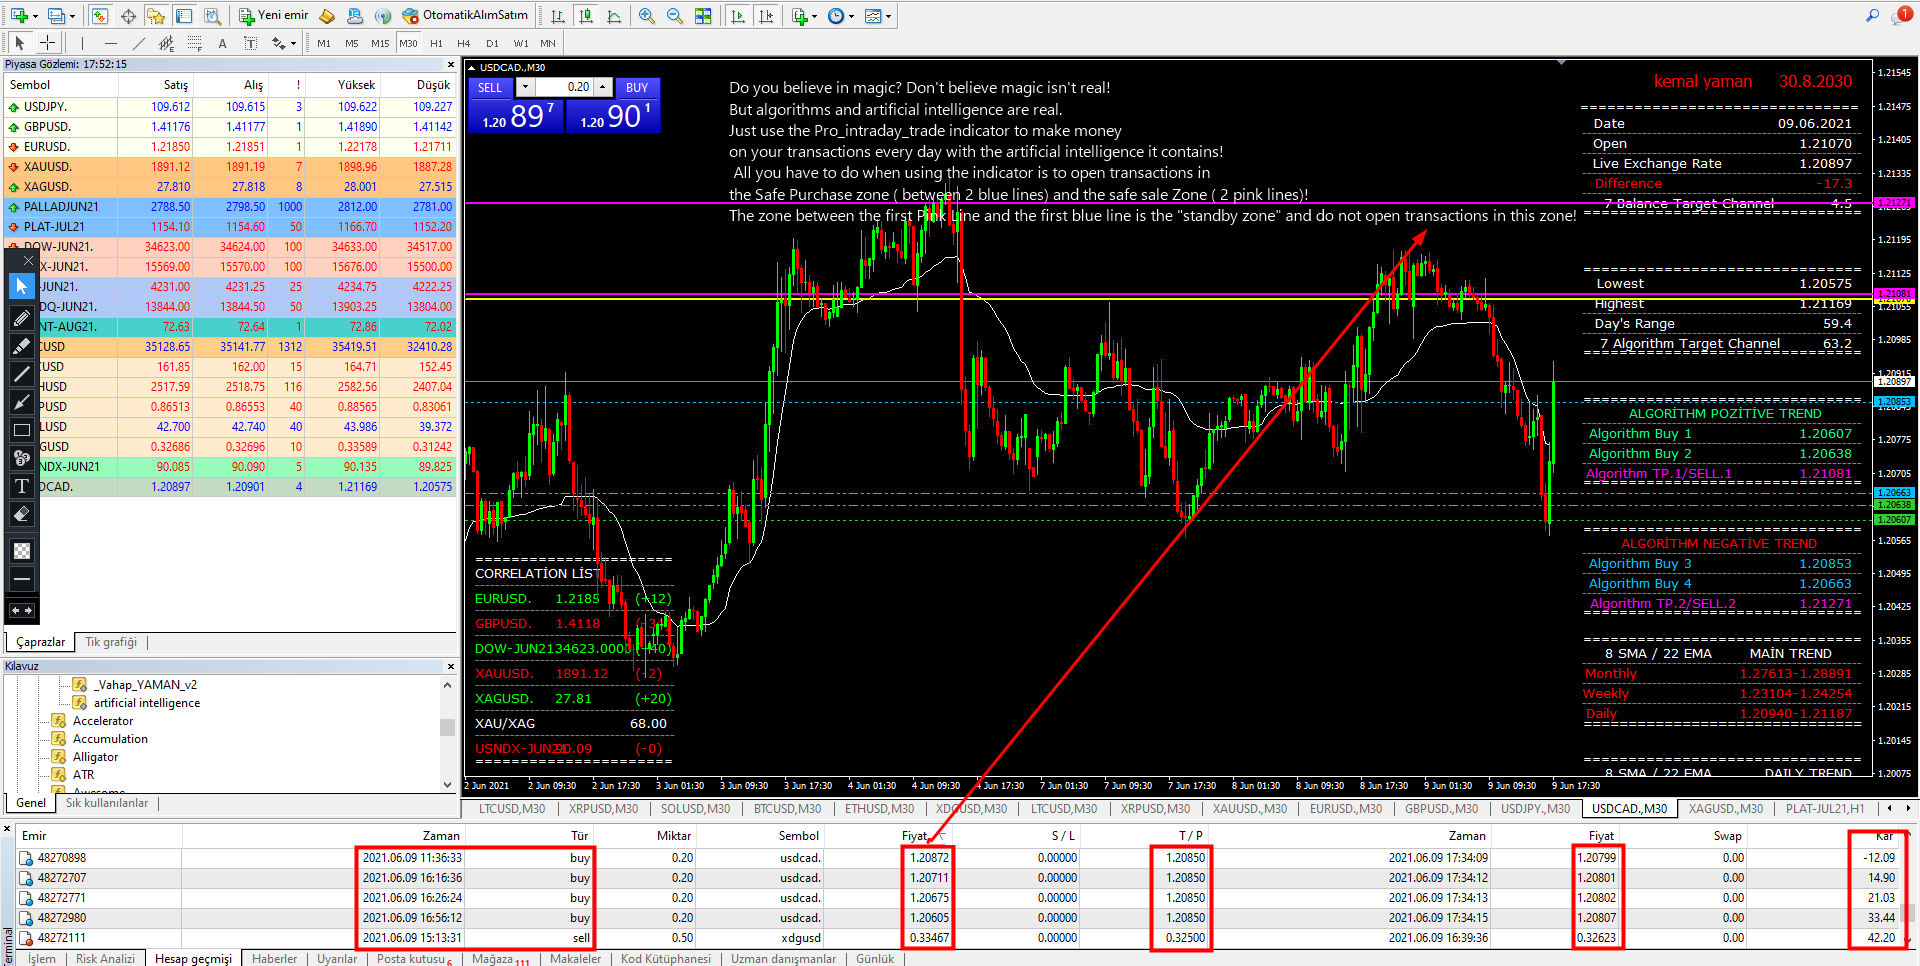Open the templates dropdown arrow

pos(888,17)
